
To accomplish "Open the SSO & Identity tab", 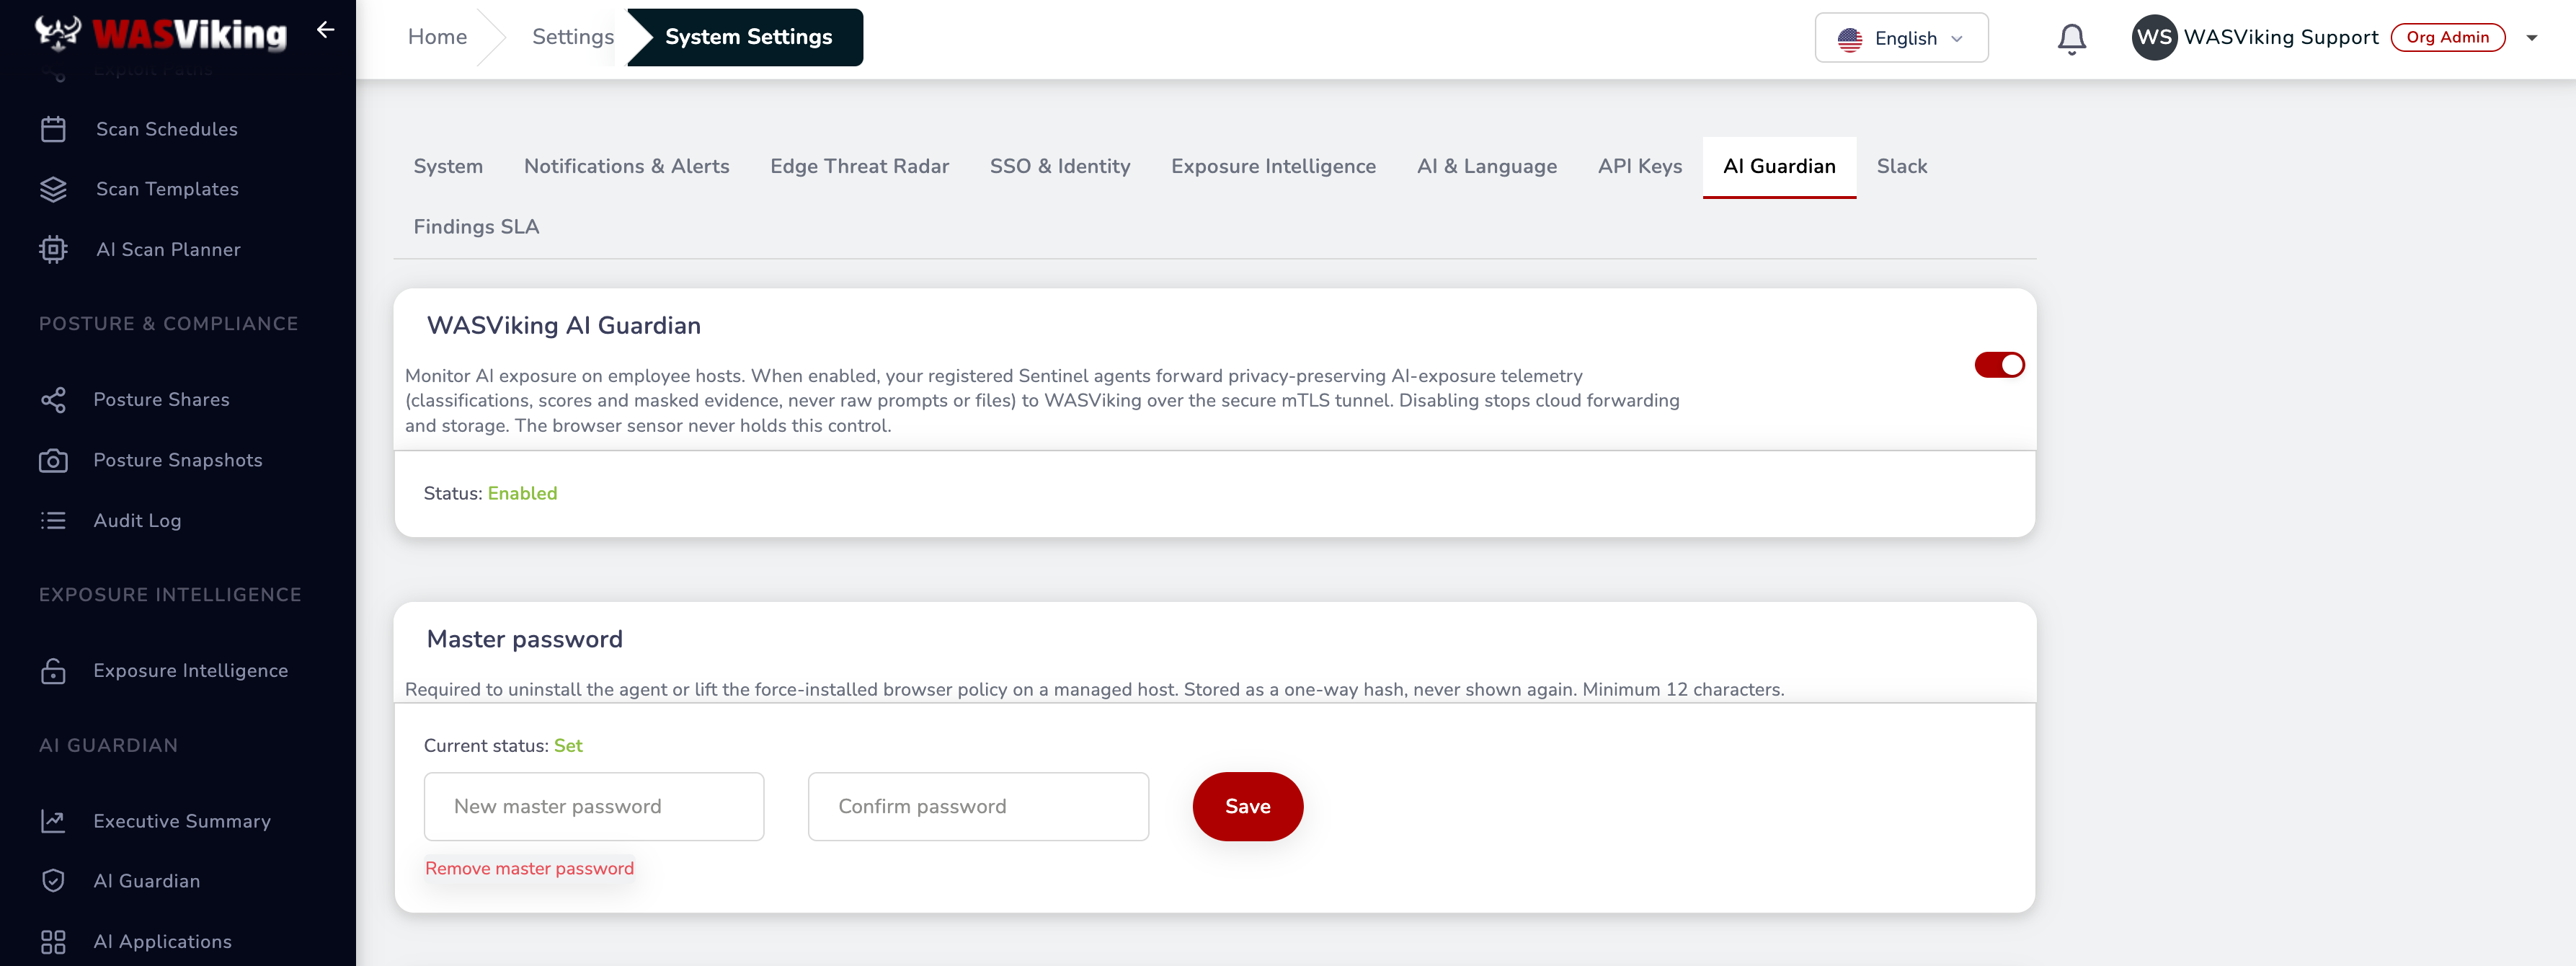I will coord(1059,166).
